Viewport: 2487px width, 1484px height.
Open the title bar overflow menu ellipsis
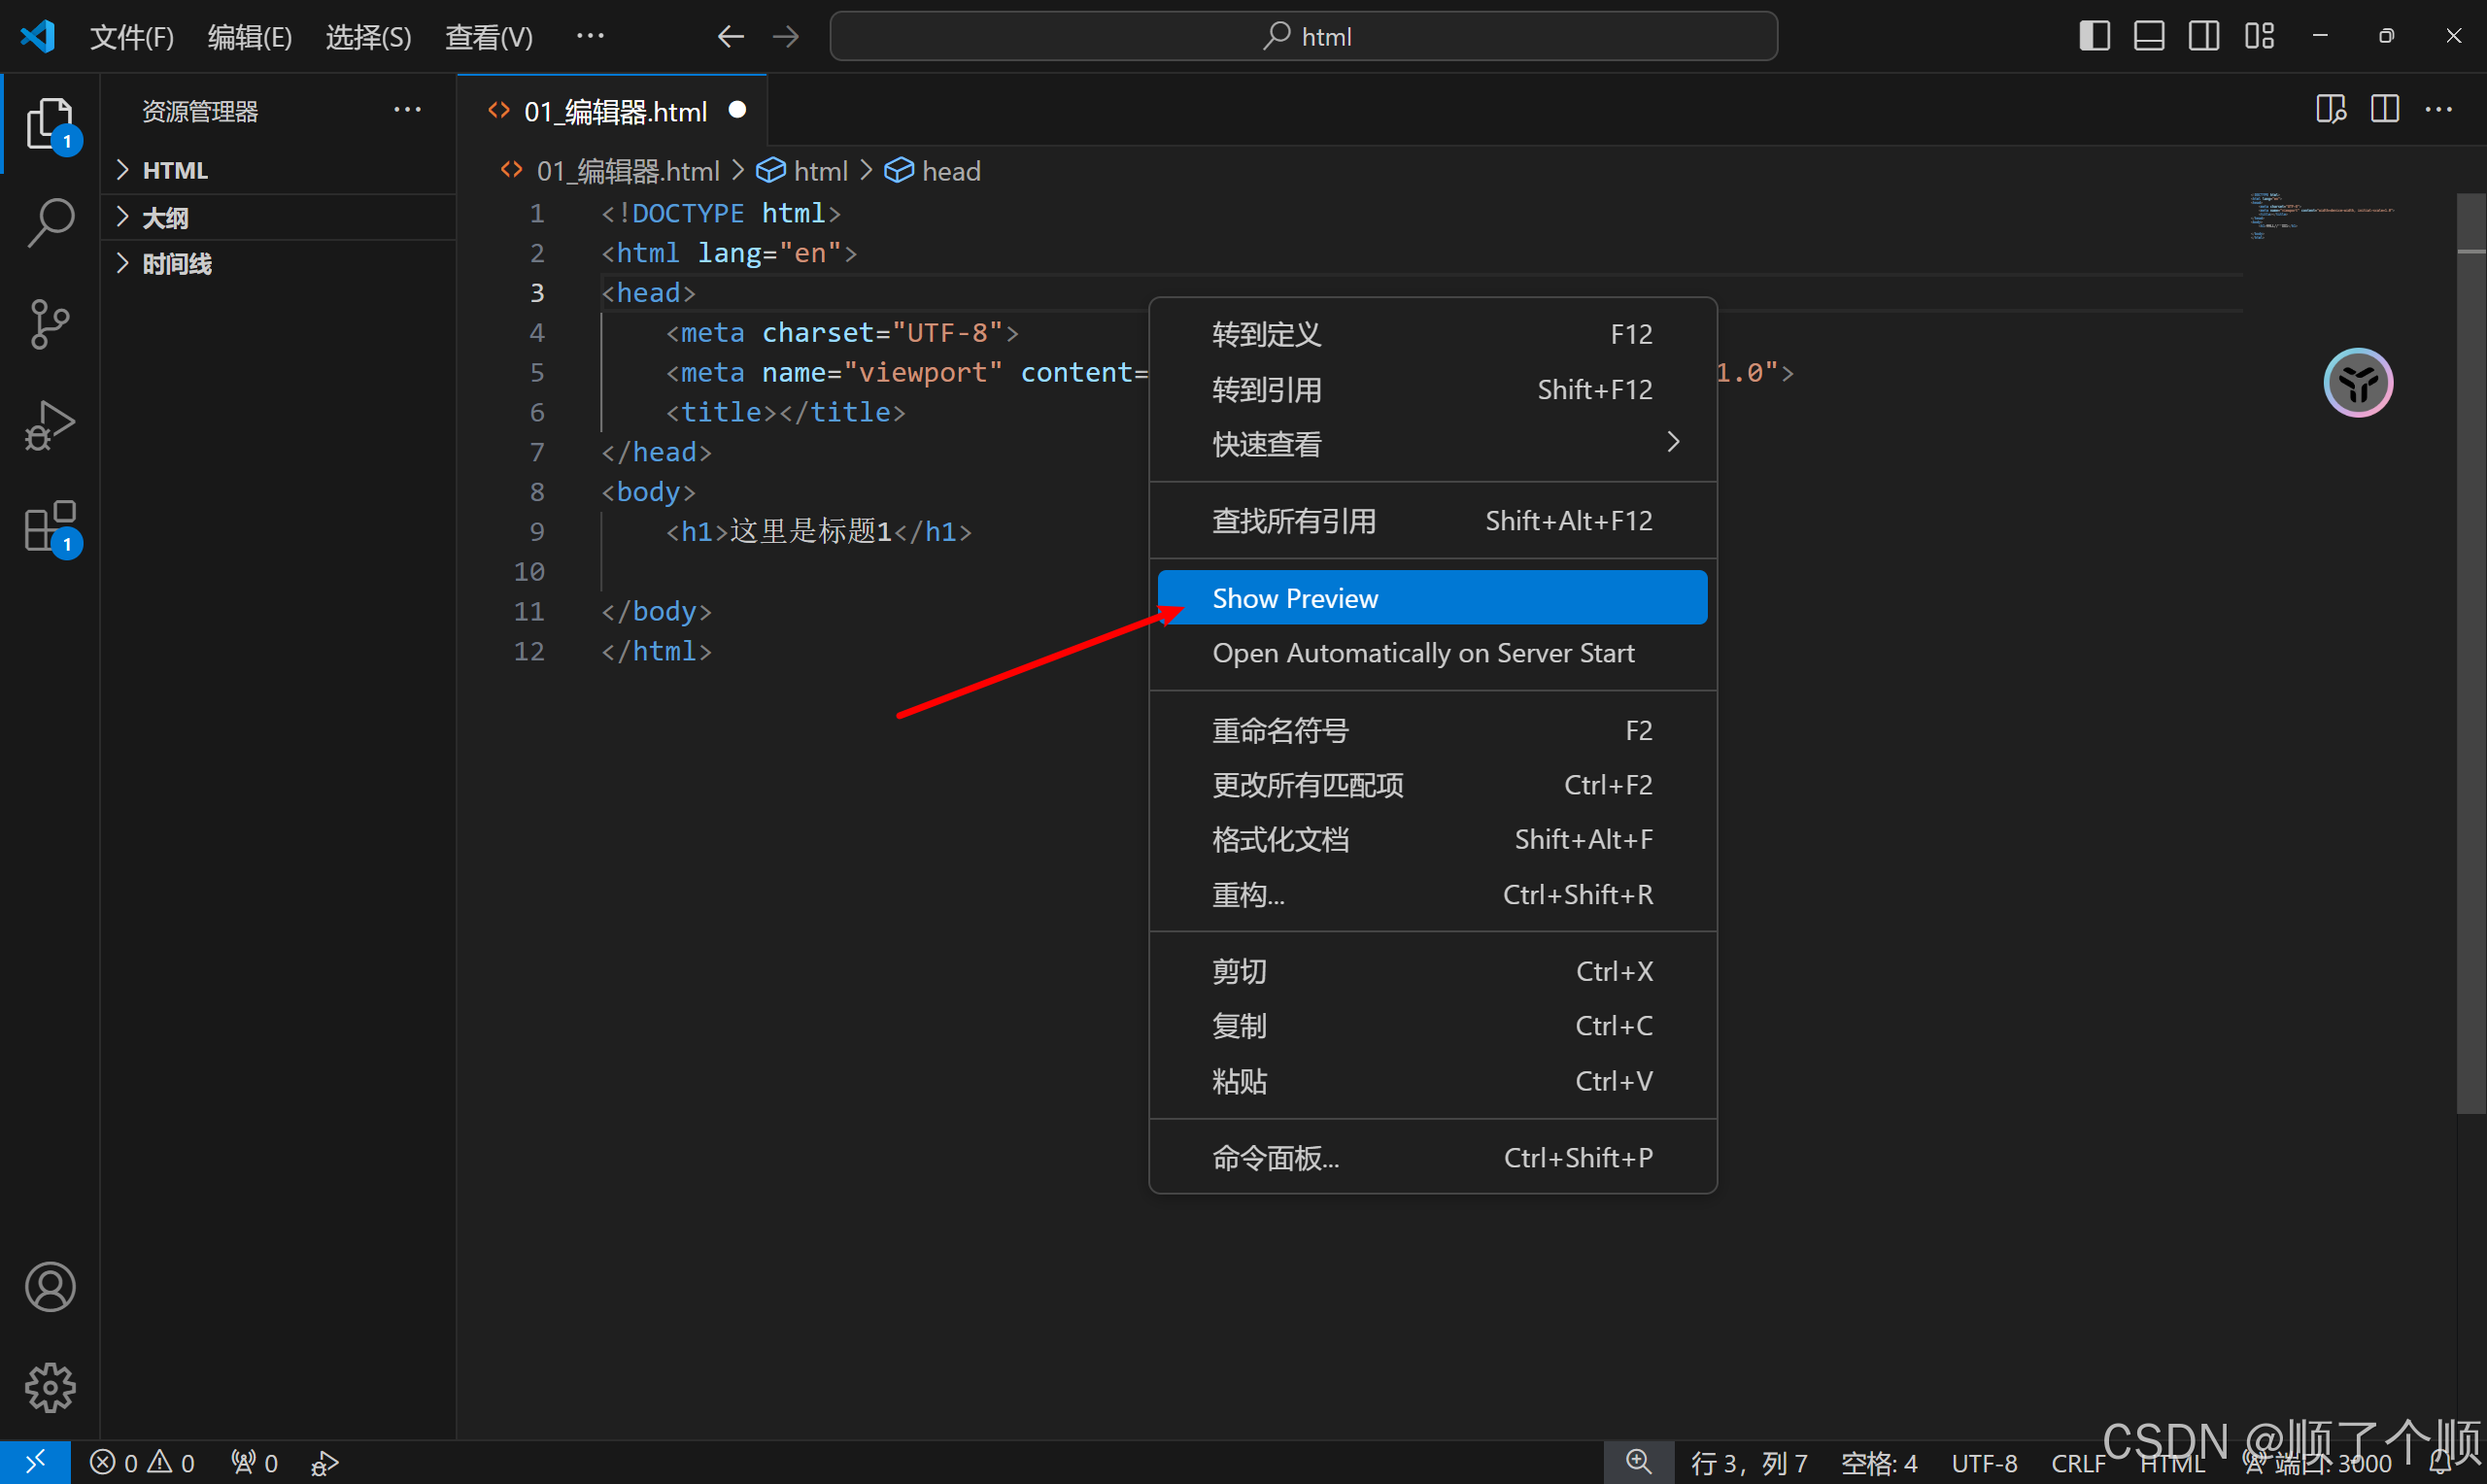(590, 36)
